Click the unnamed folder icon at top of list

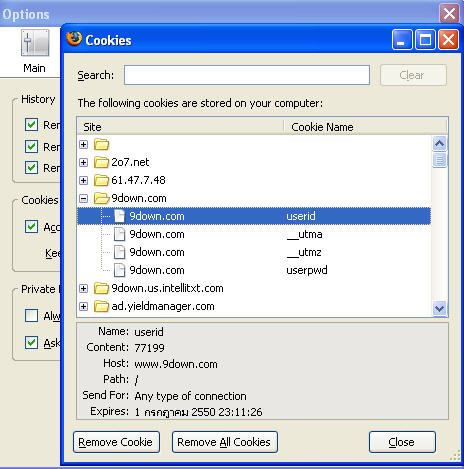101,145
